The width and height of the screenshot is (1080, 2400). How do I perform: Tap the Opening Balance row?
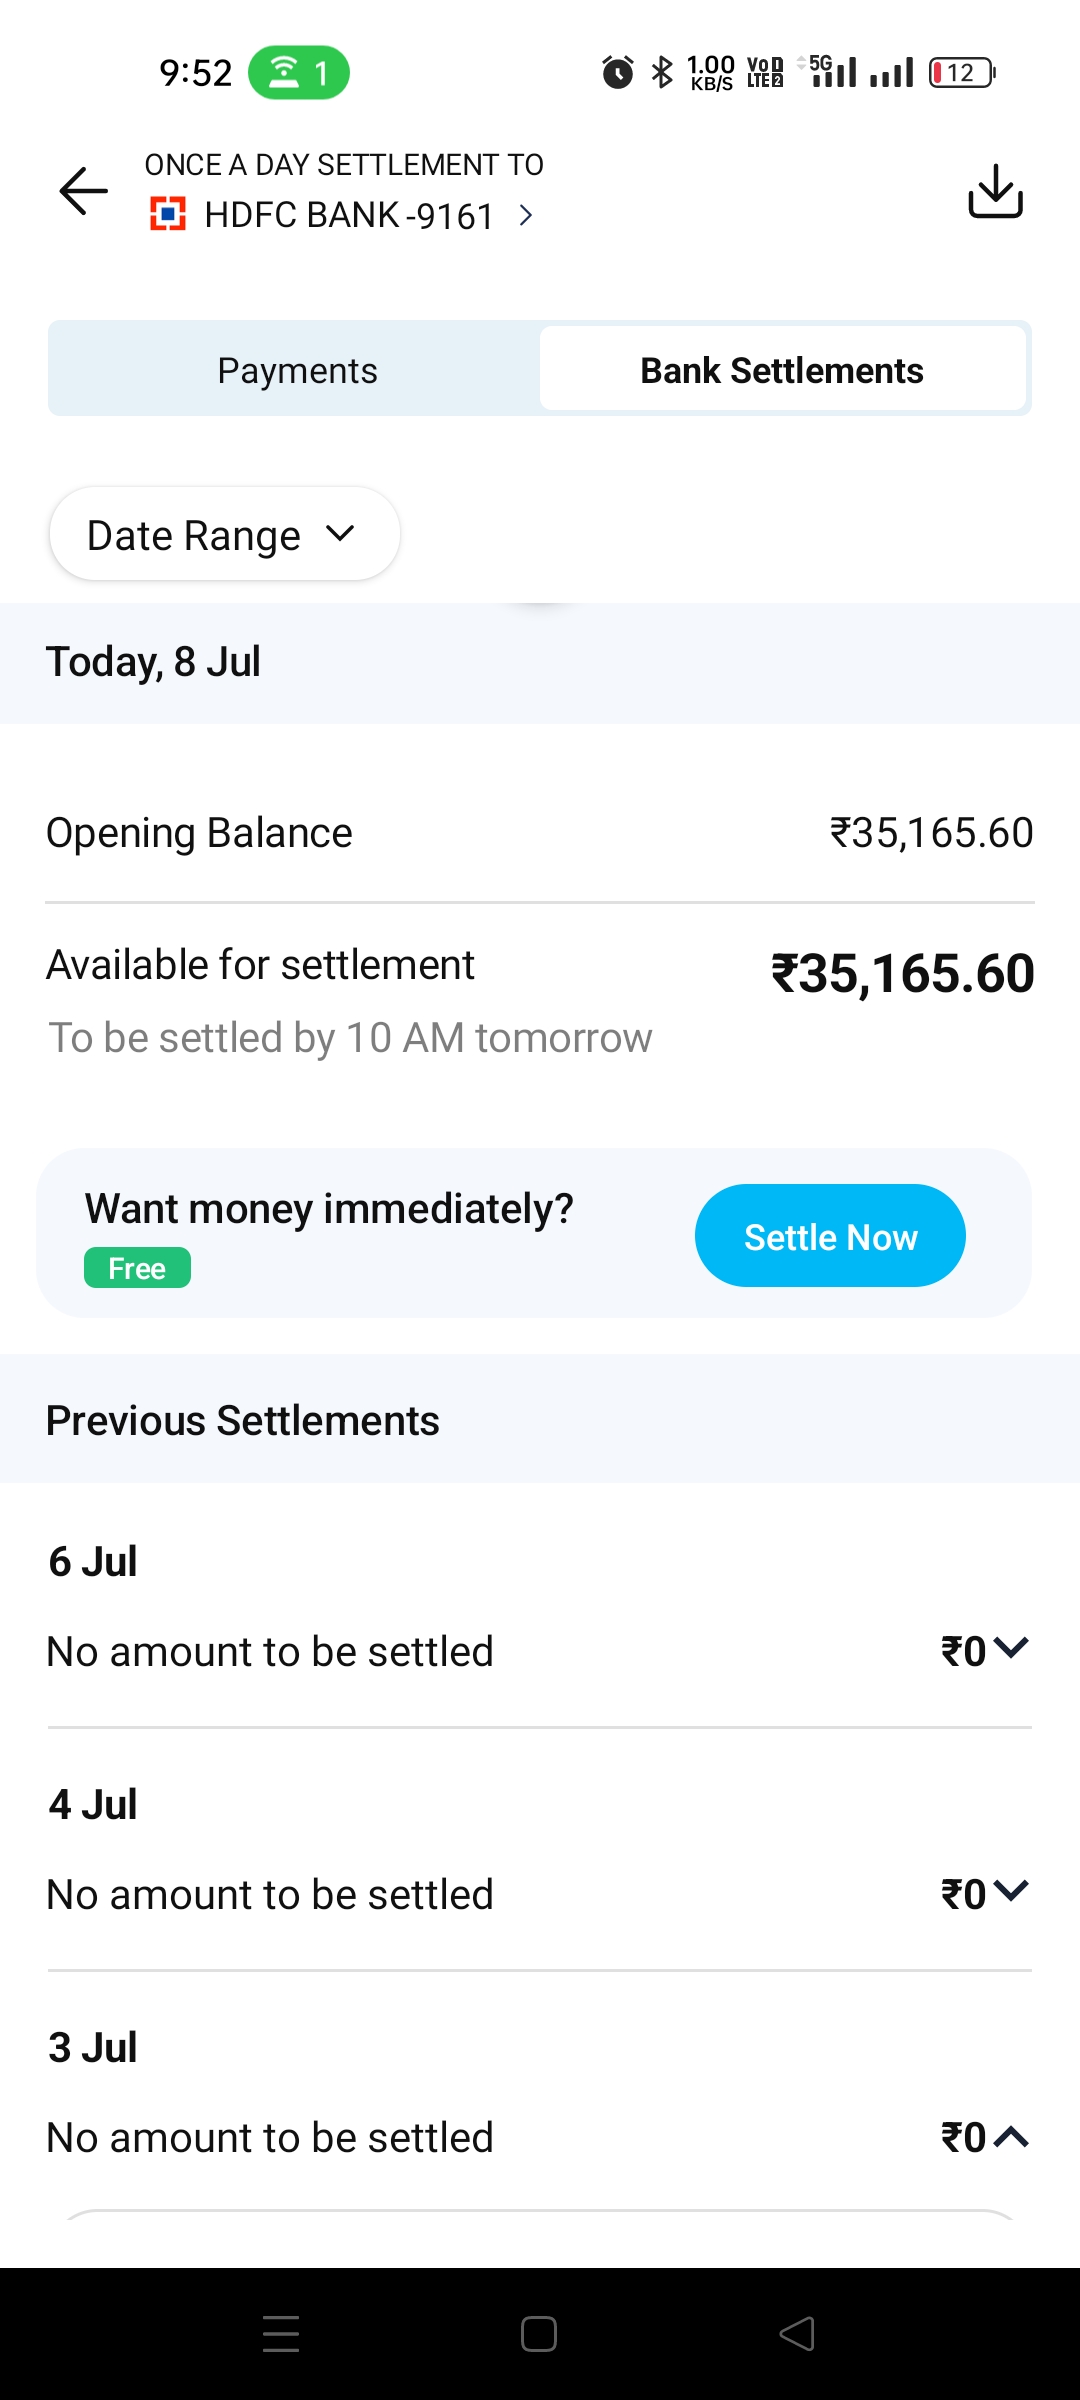click(540, 833)
